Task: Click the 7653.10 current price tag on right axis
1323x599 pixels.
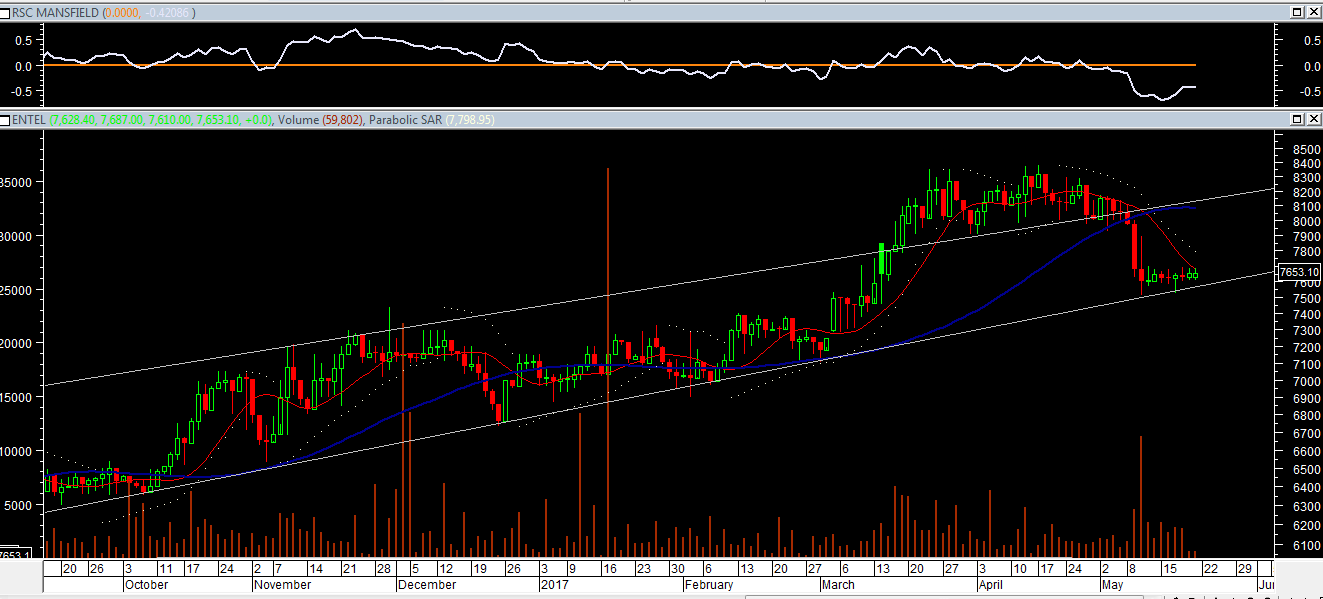Action: (1297, 272)
